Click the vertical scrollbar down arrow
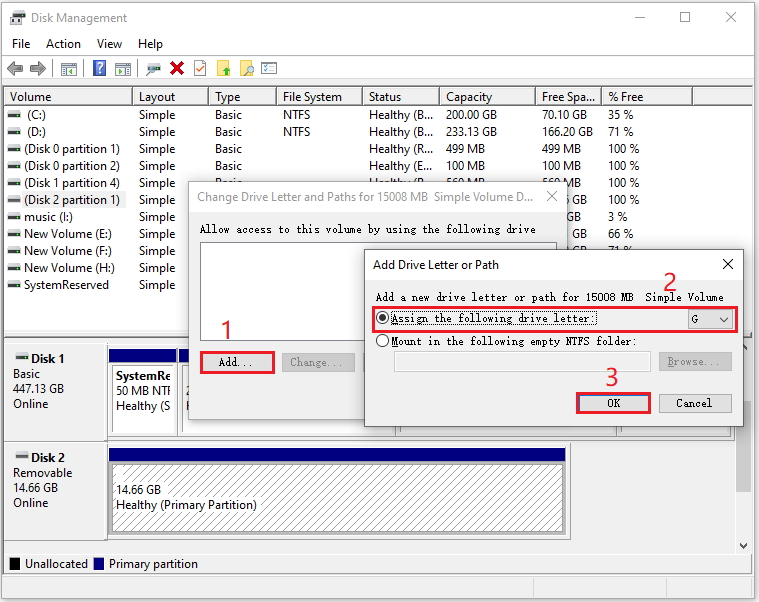Screen dimensions: 759x602 point(744,546)
